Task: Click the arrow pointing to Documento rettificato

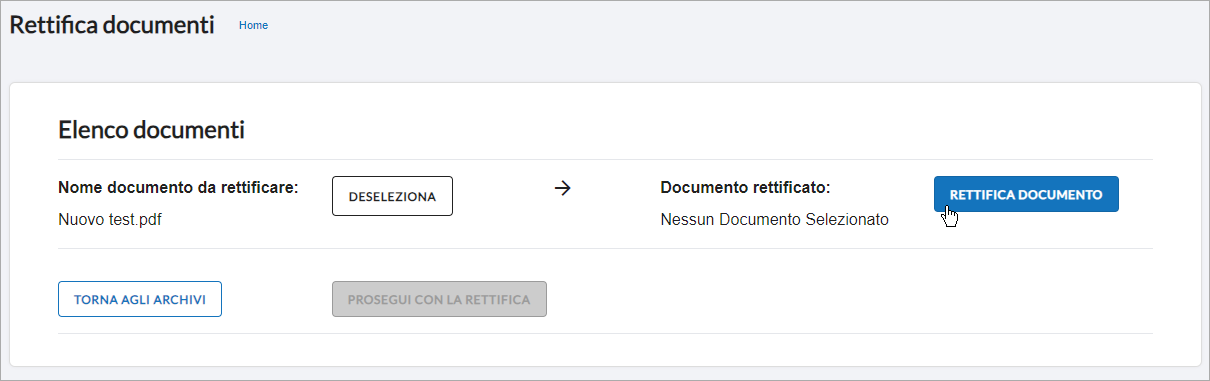Action: (x=562, y=188)
